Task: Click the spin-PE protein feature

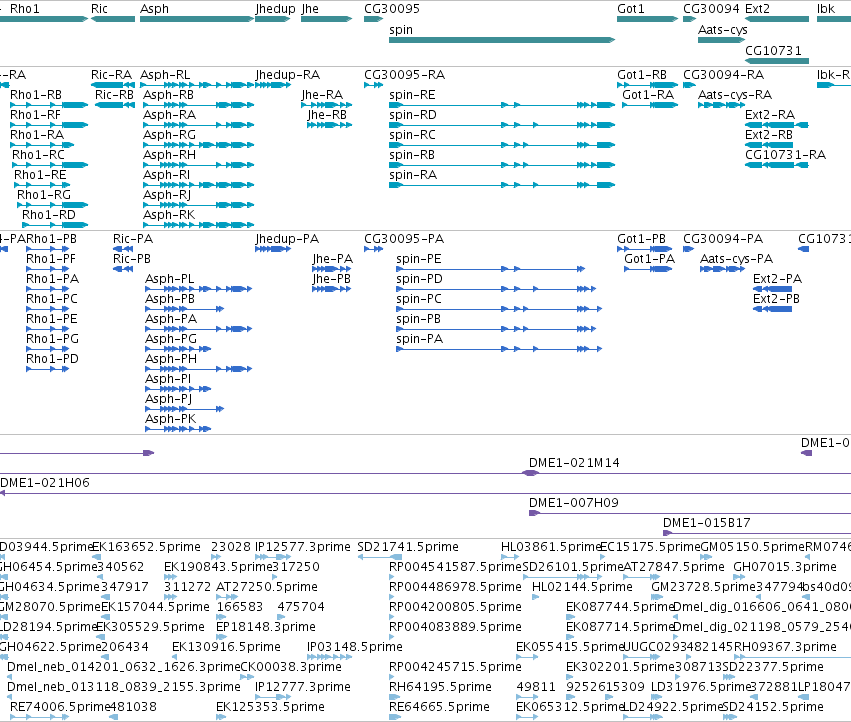Action: tap(491, 269)
